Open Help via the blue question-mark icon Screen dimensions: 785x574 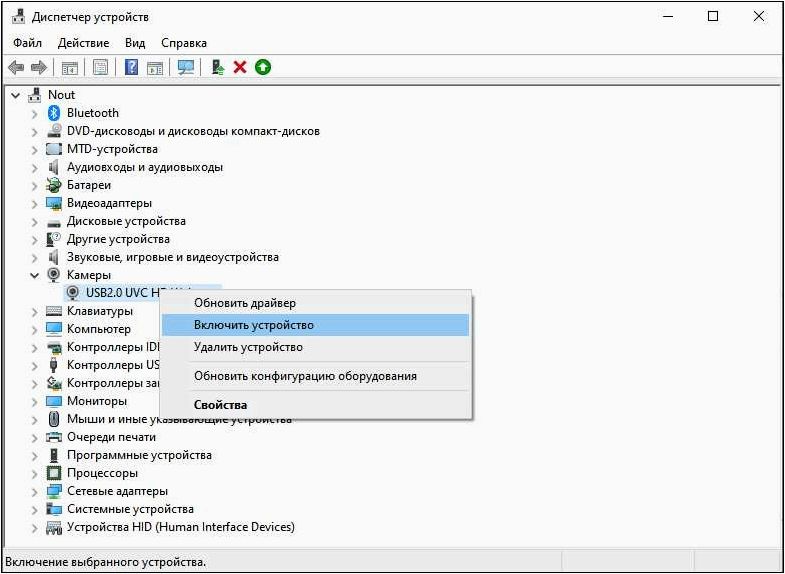(x=131, y=67)
